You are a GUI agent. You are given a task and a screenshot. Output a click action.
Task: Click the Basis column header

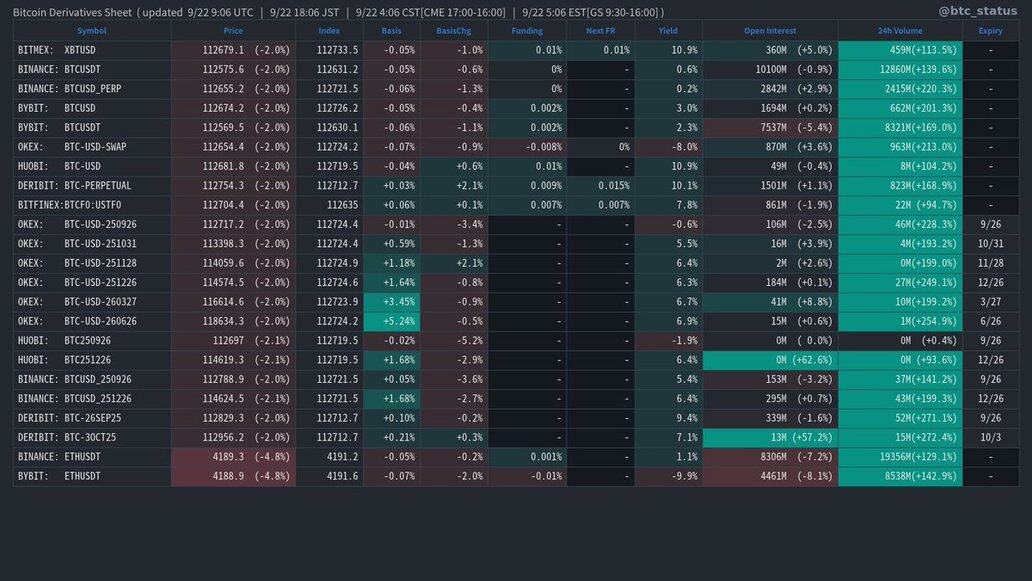(392, 31)
